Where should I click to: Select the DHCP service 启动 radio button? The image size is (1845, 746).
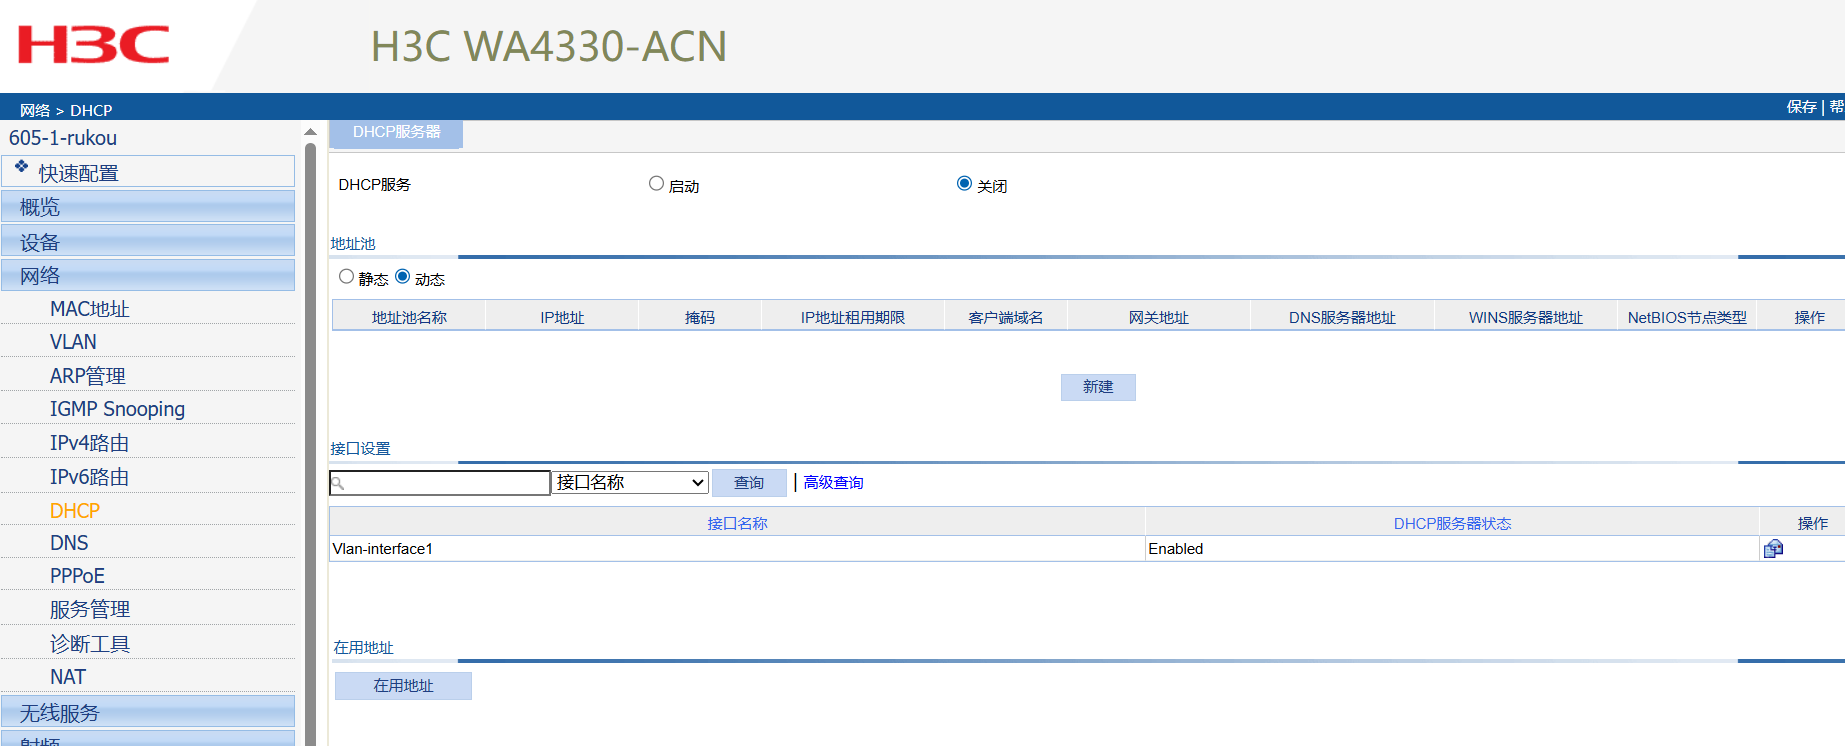[656, 184]
